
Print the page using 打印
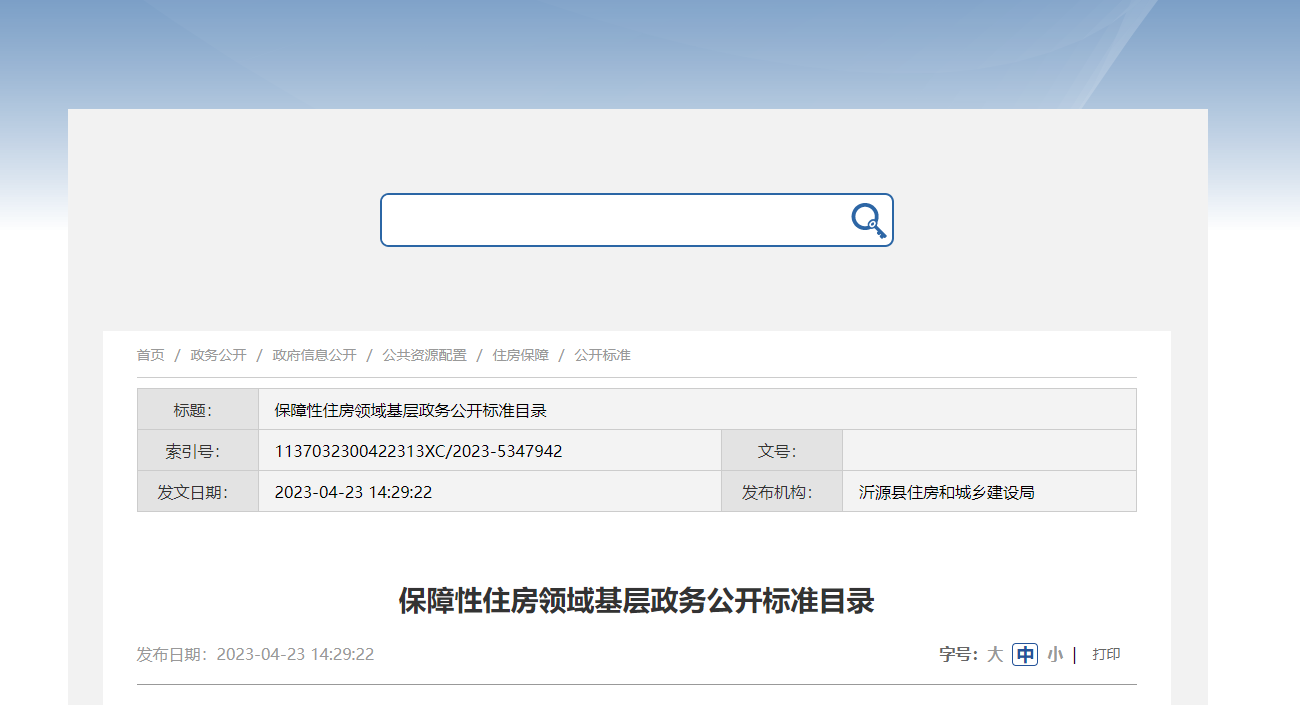click(x=1106, y=655)
